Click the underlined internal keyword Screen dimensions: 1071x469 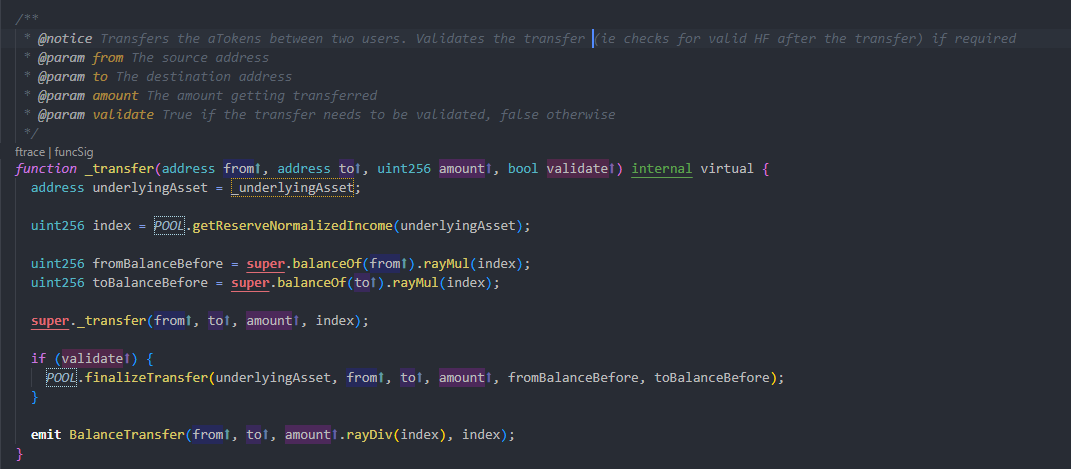pos(661,169)
